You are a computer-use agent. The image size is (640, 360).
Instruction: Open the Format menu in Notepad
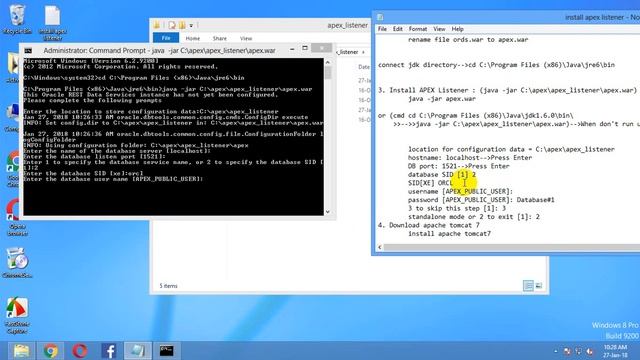pyautogui.click(x=418, y=29)
